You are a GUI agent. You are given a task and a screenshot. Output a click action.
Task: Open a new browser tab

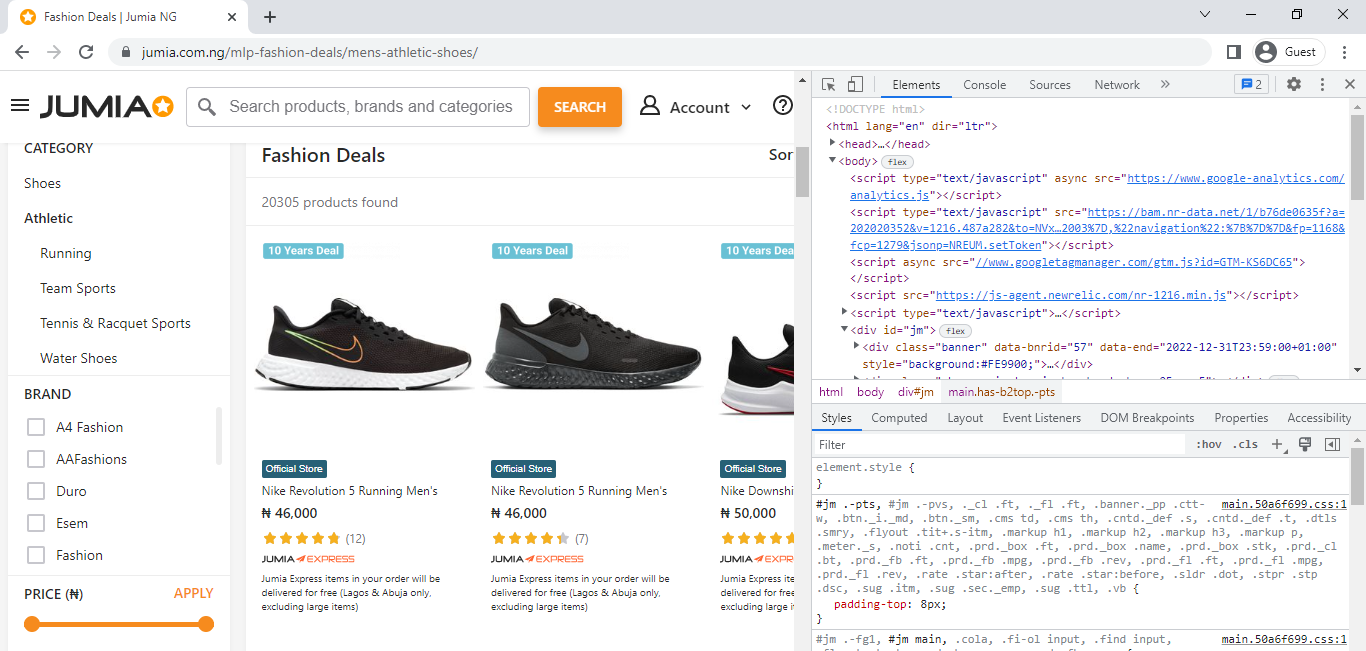click(270, 17)
